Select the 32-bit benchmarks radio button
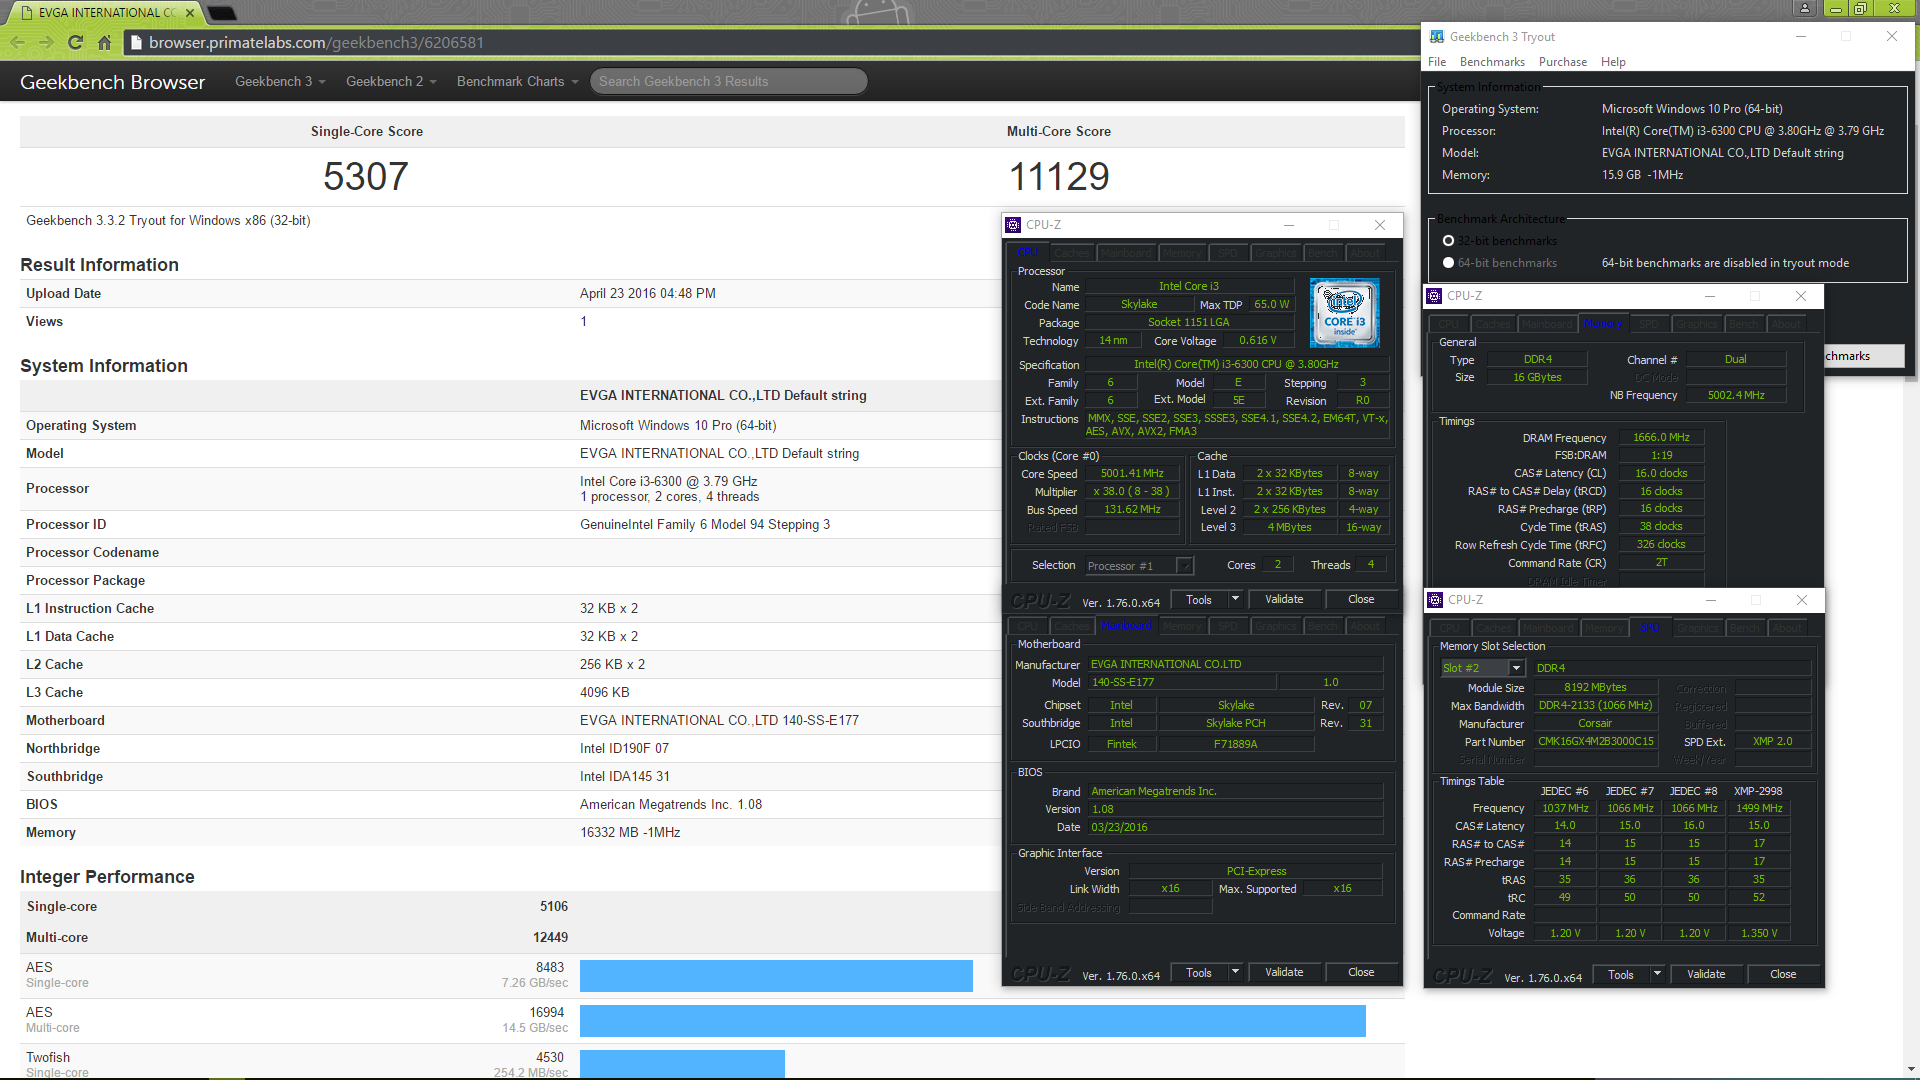Image resolution: width=1920 pixels, height=1080 pixels. pos(1448,241)
